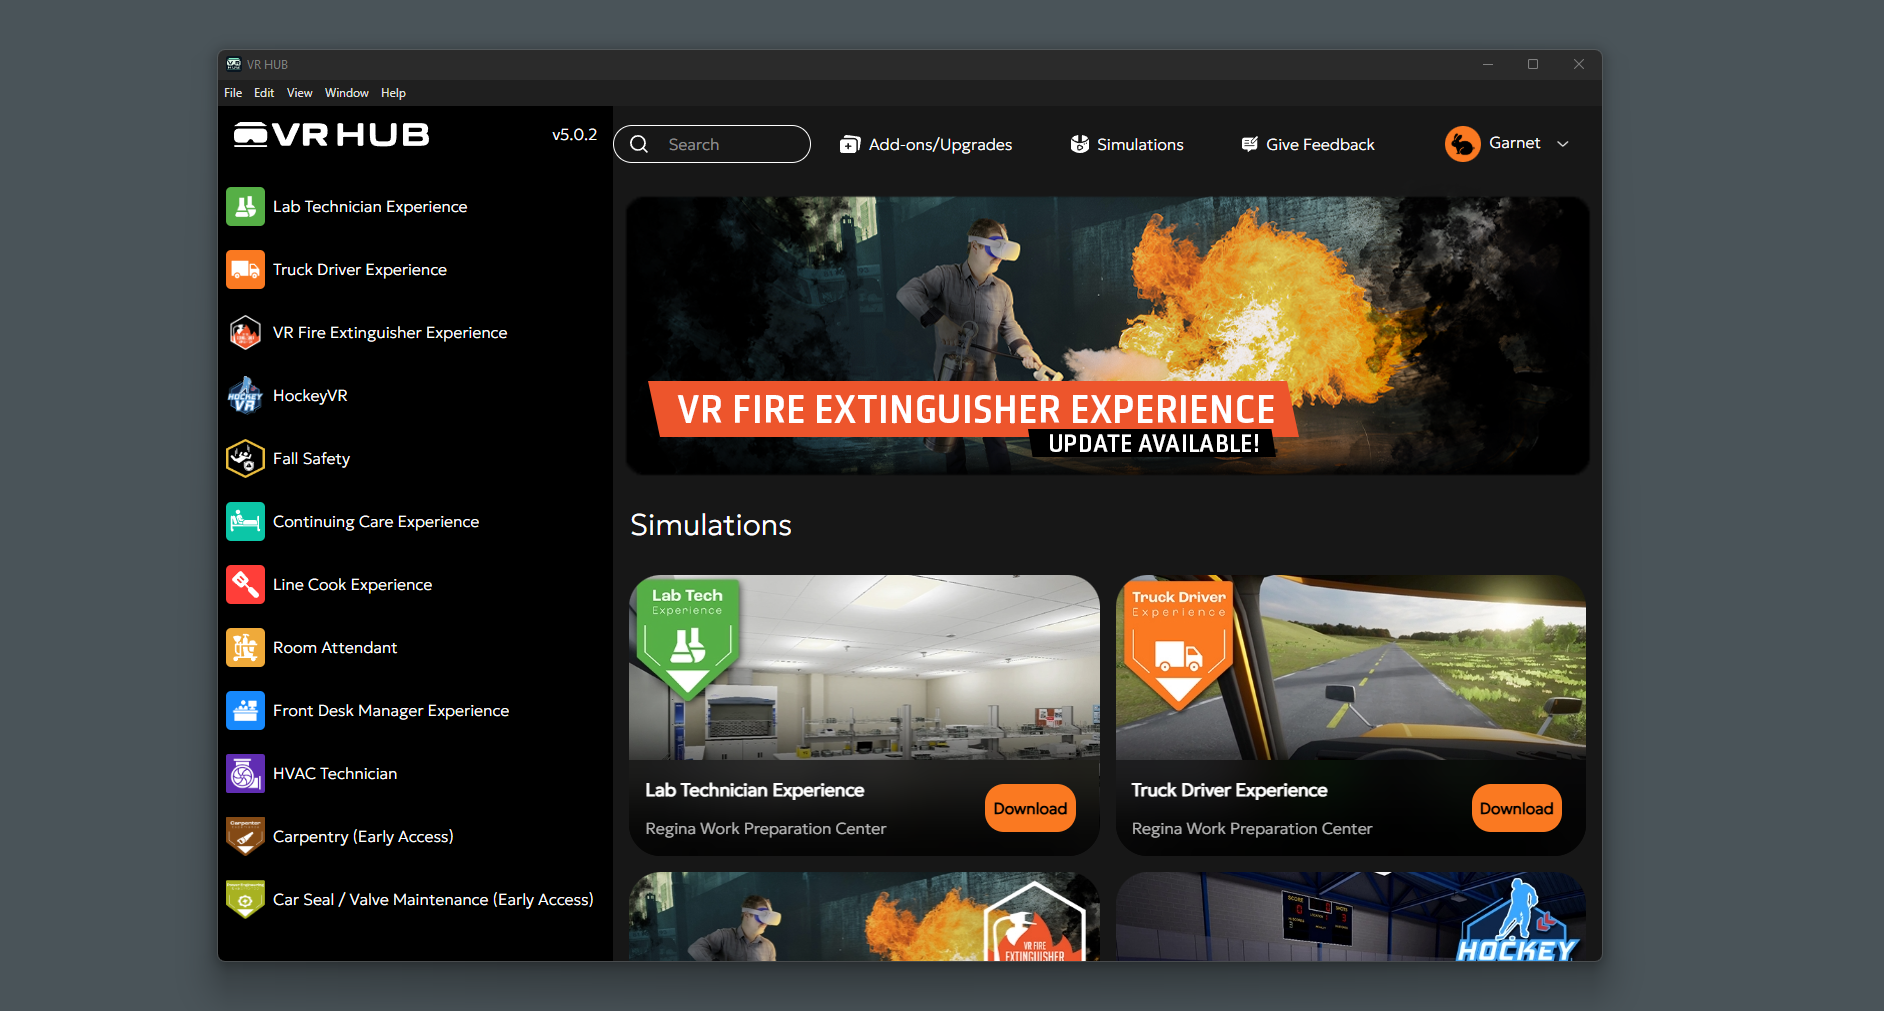Select the orange Truck Driver sidebar icon
This screenshot has height=1011, width=1884.
coord(245,270)
